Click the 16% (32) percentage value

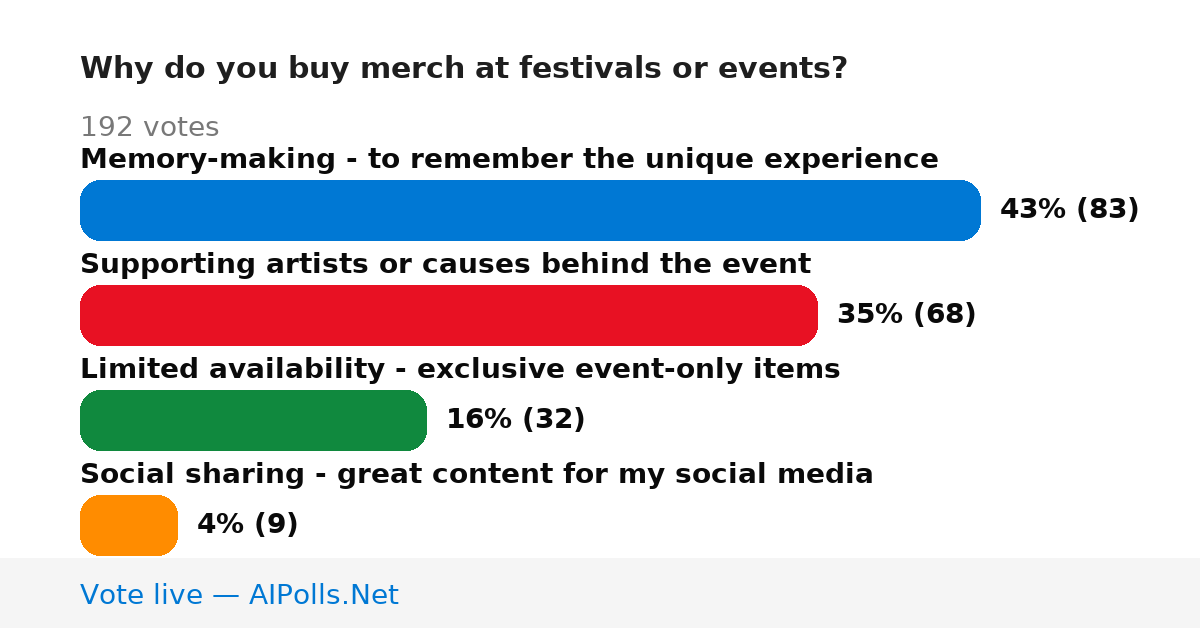515,419
